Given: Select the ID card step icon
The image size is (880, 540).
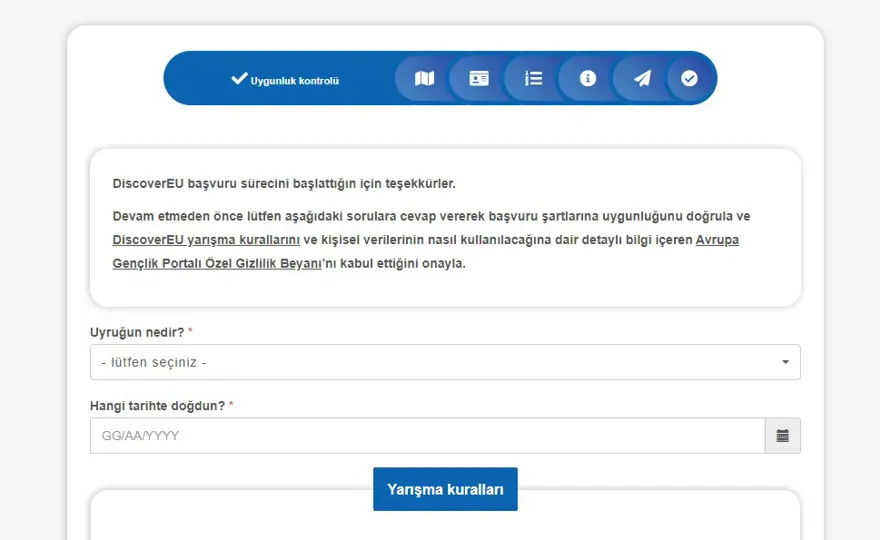Looking at the screenshot, I should (479, 78).
